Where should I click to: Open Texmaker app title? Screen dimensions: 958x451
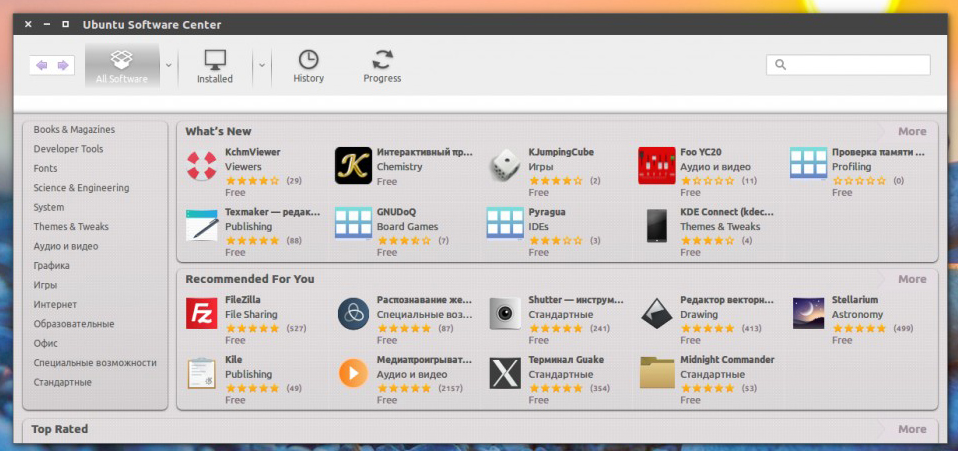pos(272,212)
